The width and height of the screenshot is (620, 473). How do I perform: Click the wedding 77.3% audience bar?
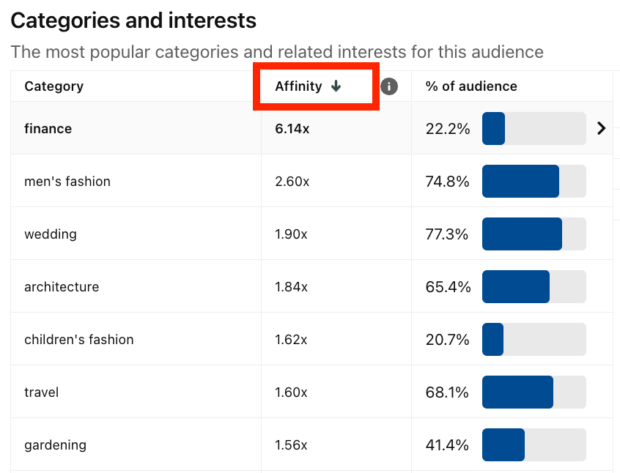[534, 234]
